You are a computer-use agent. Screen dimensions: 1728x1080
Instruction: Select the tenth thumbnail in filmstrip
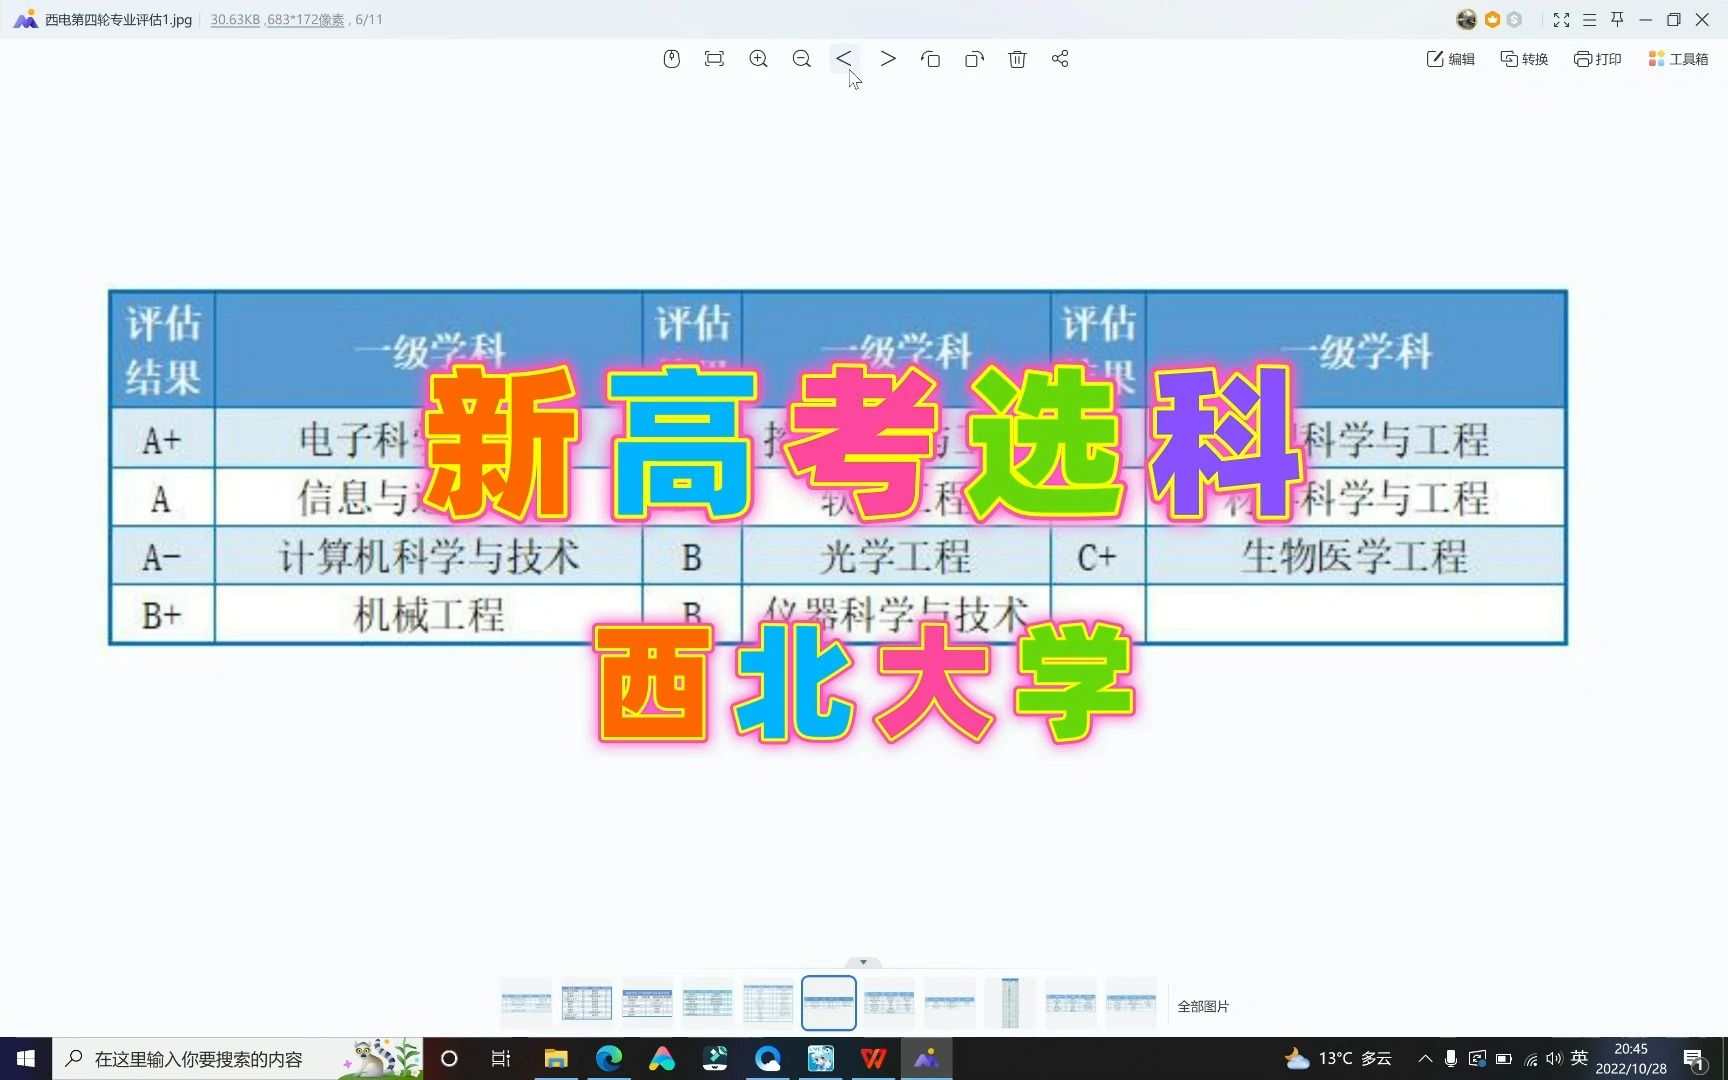click(1071, 1003)
